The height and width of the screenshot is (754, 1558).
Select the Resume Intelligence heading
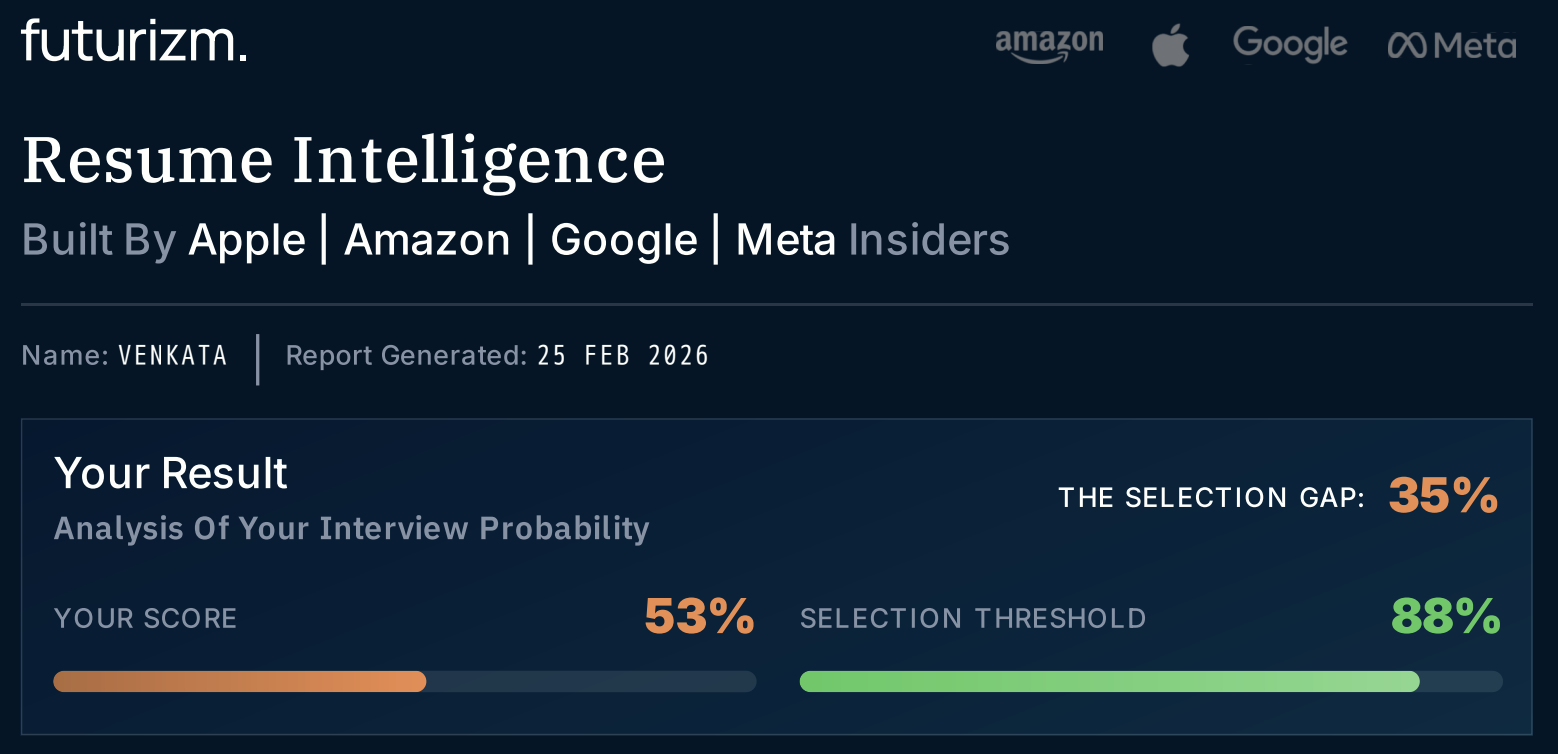(343, 160)
